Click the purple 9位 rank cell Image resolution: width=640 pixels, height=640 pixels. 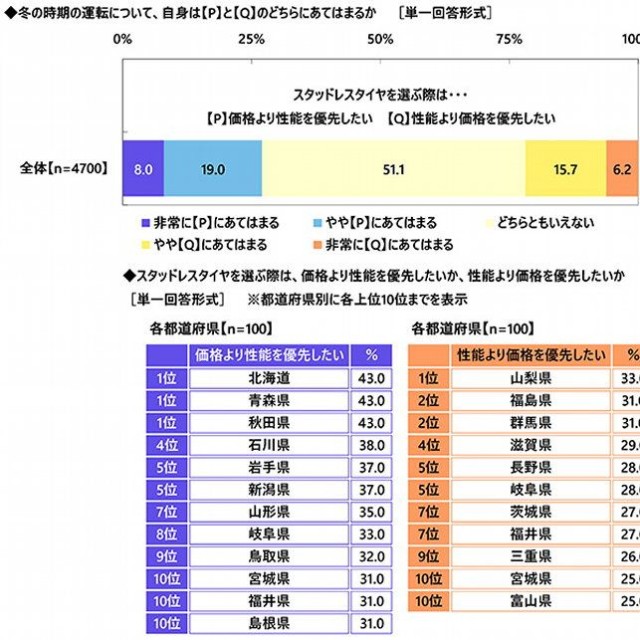[167, 556]
